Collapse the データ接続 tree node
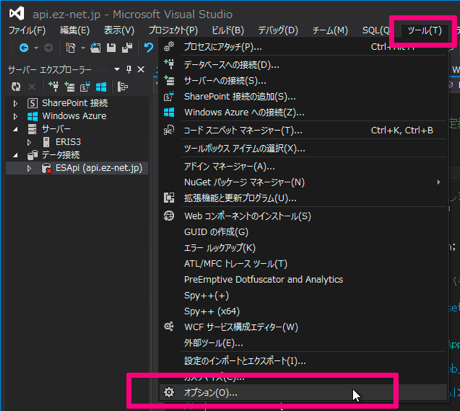This screenshot has height=411, width=460. coord(15,155)
